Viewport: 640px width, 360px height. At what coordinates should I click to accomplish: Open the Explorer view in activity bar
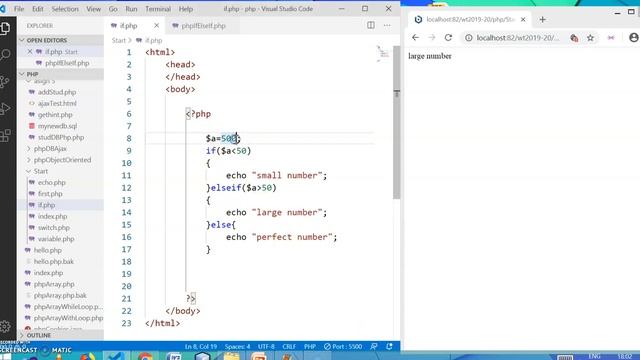(x=5, y=28)
